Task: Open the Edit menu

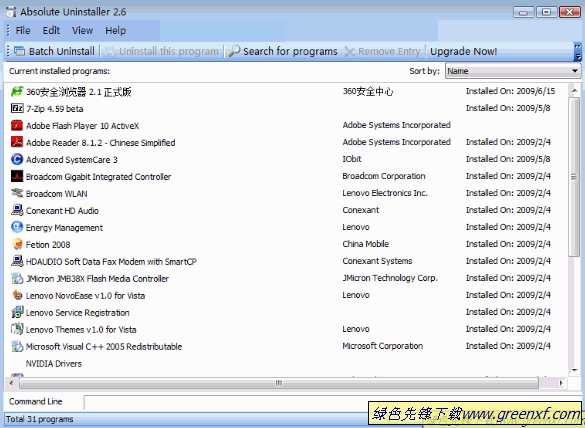Action: [x=51, y=31]
